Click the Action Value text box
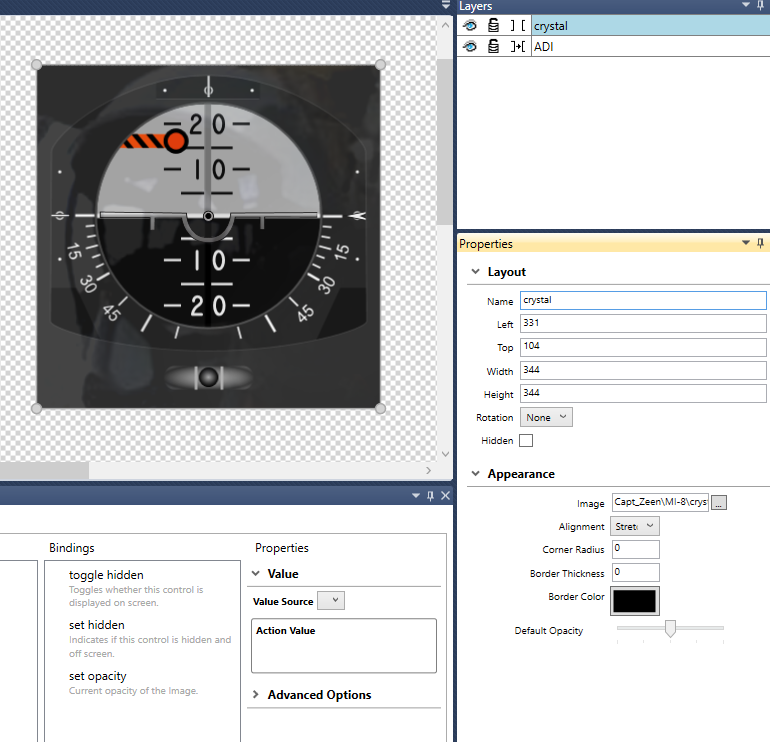The width and height of the screenshot is (770, 742). [x=344, y=645]
